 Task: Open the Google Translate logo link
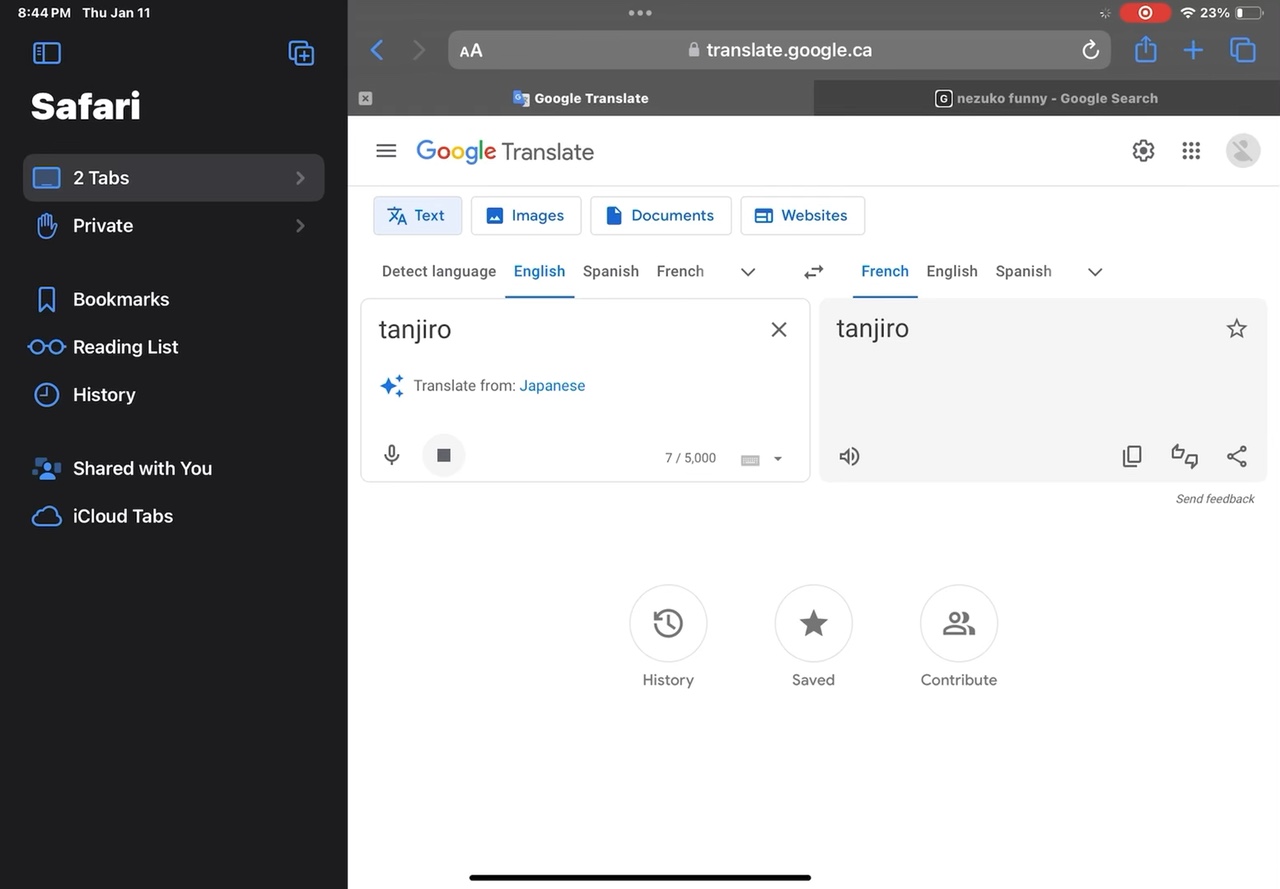point(505,152)
